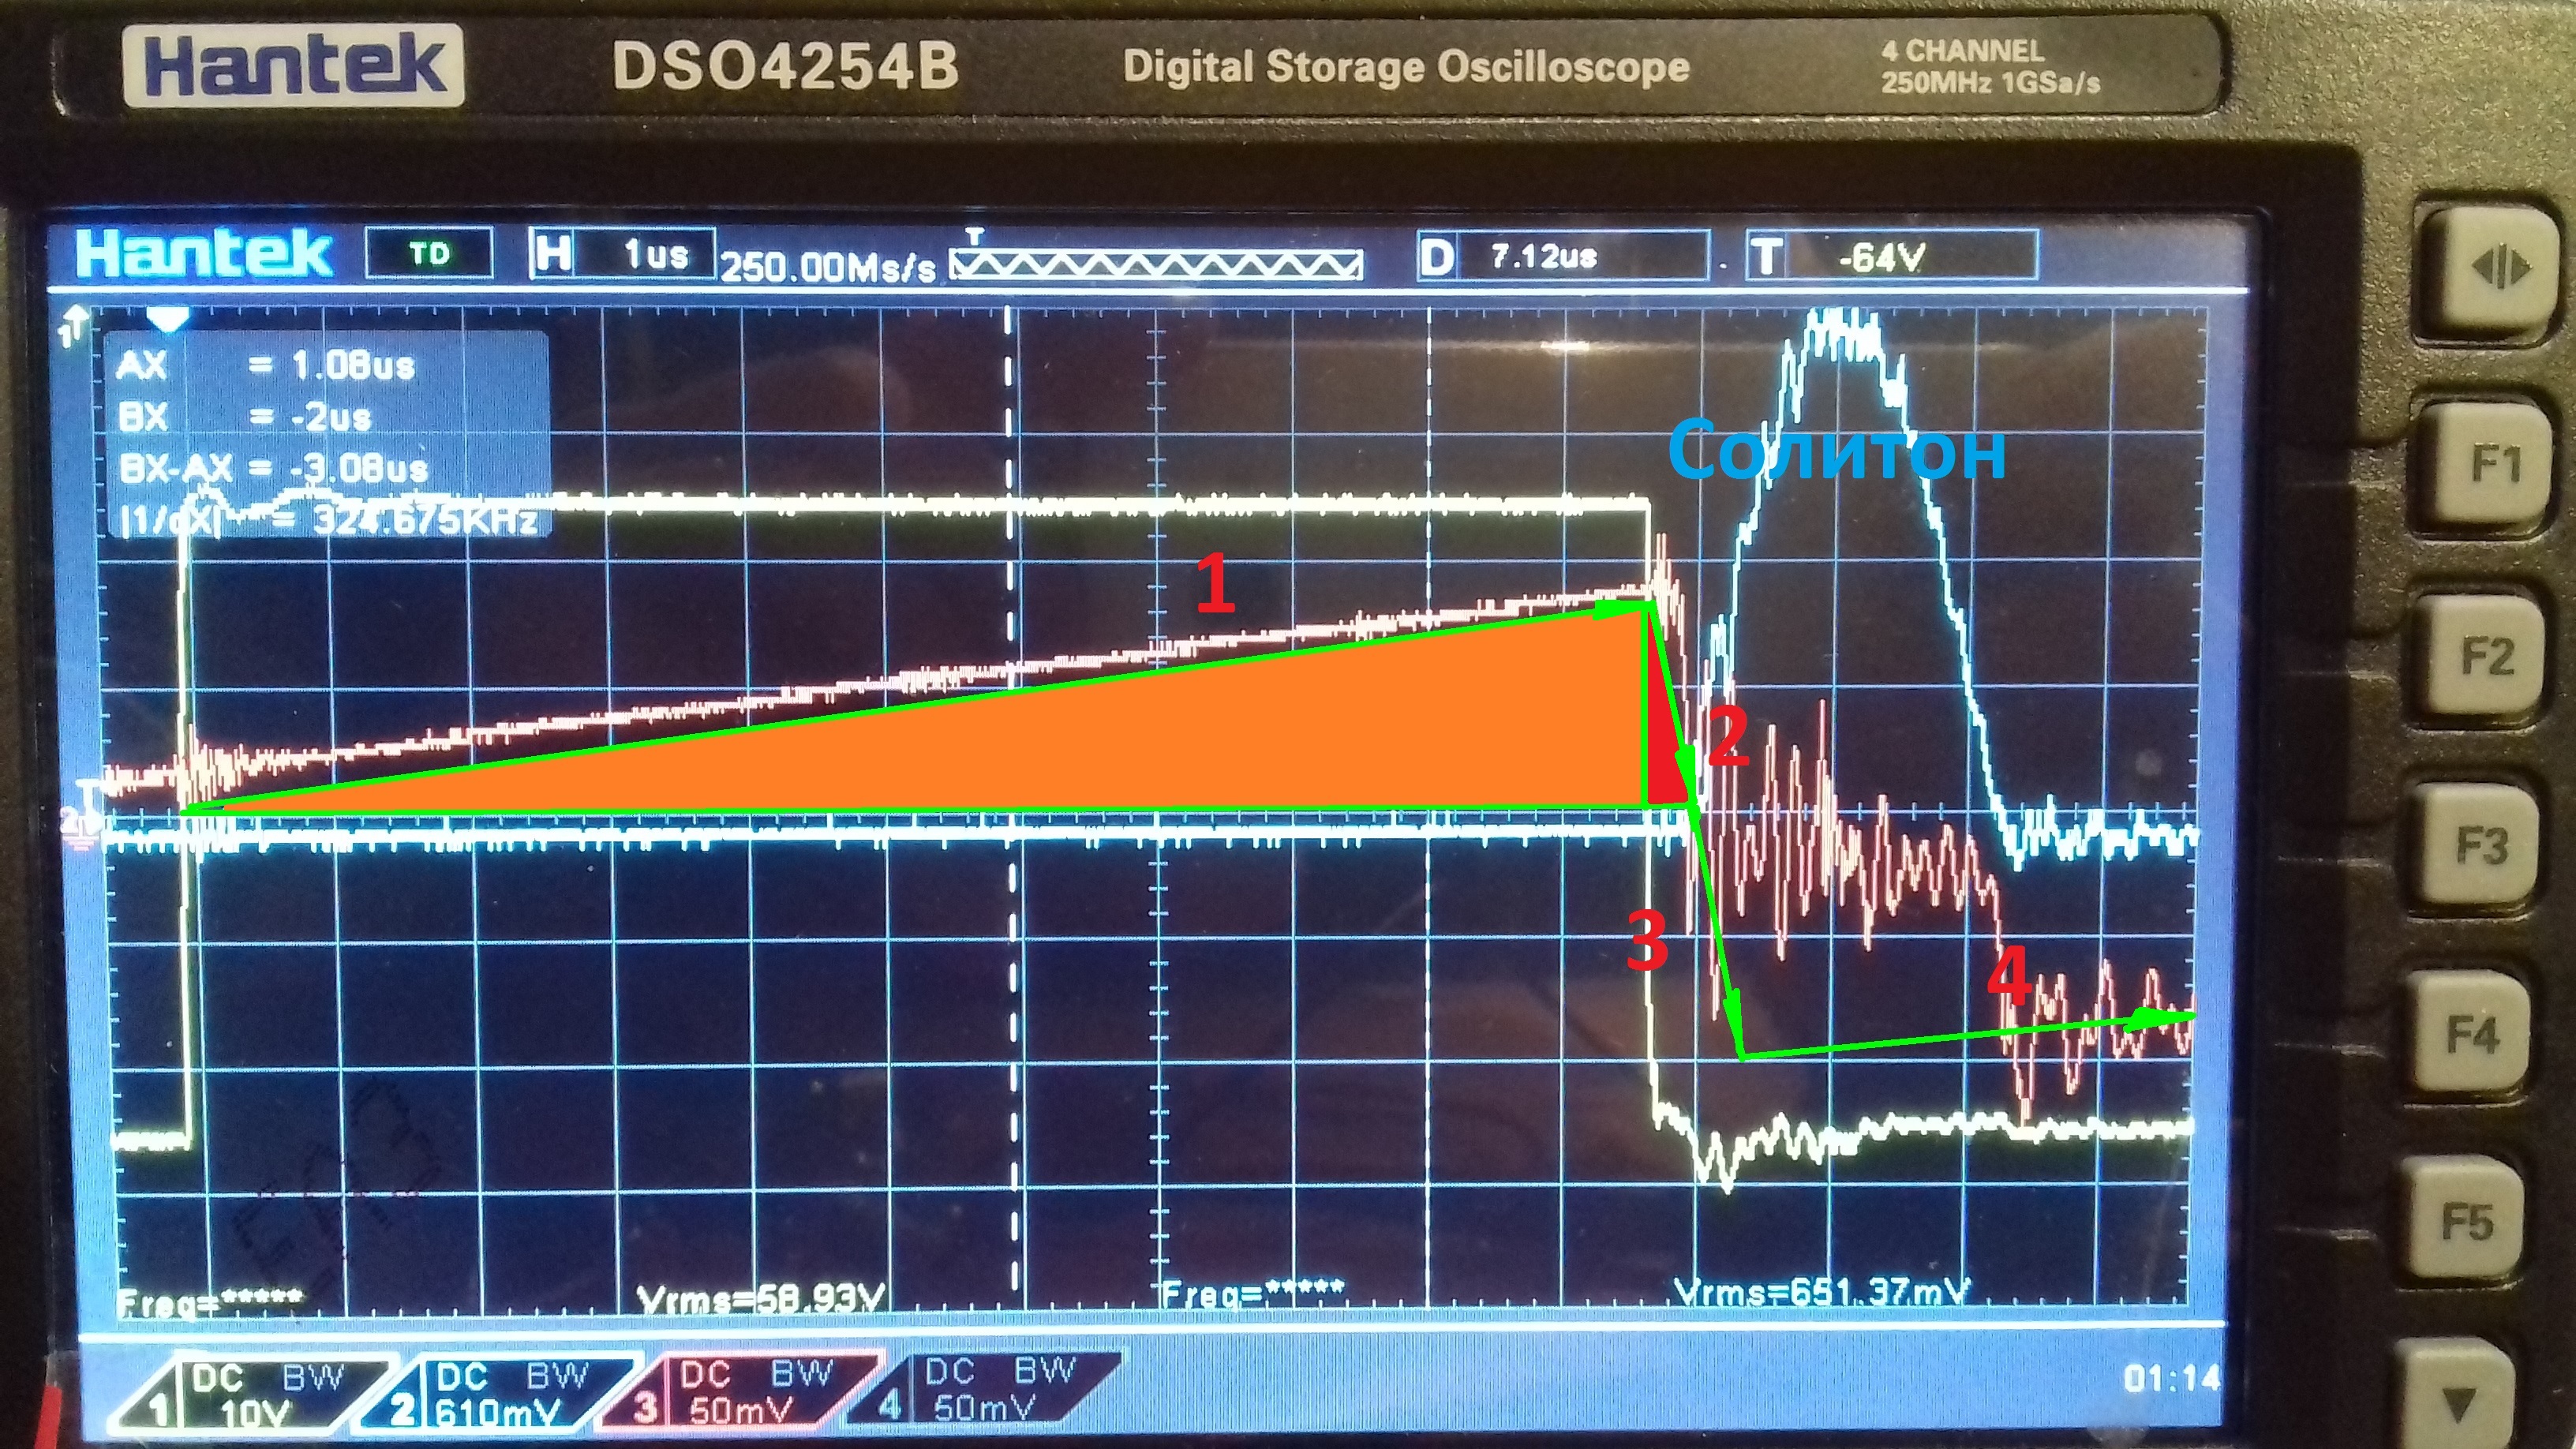Click the Hantek badge on bezel
The width and height of the screenshot is (2576, 1449).
pos(294,65)
